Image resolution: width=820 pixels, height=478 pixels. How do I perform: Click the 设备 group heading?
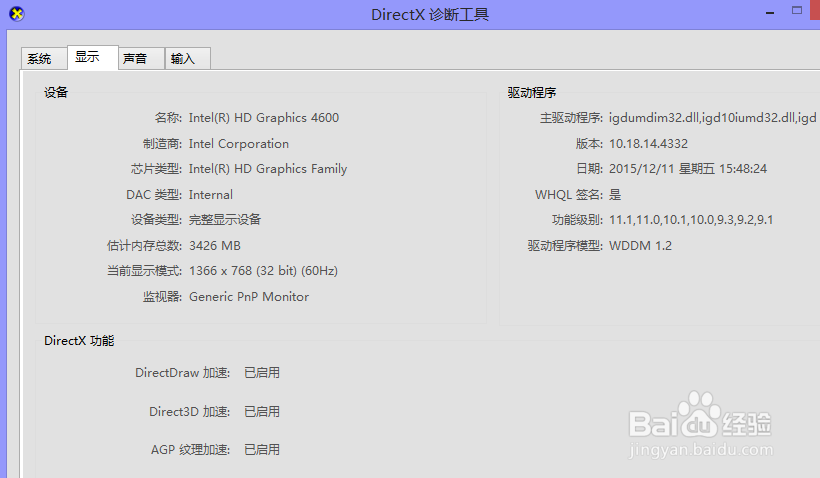[56, 93]
